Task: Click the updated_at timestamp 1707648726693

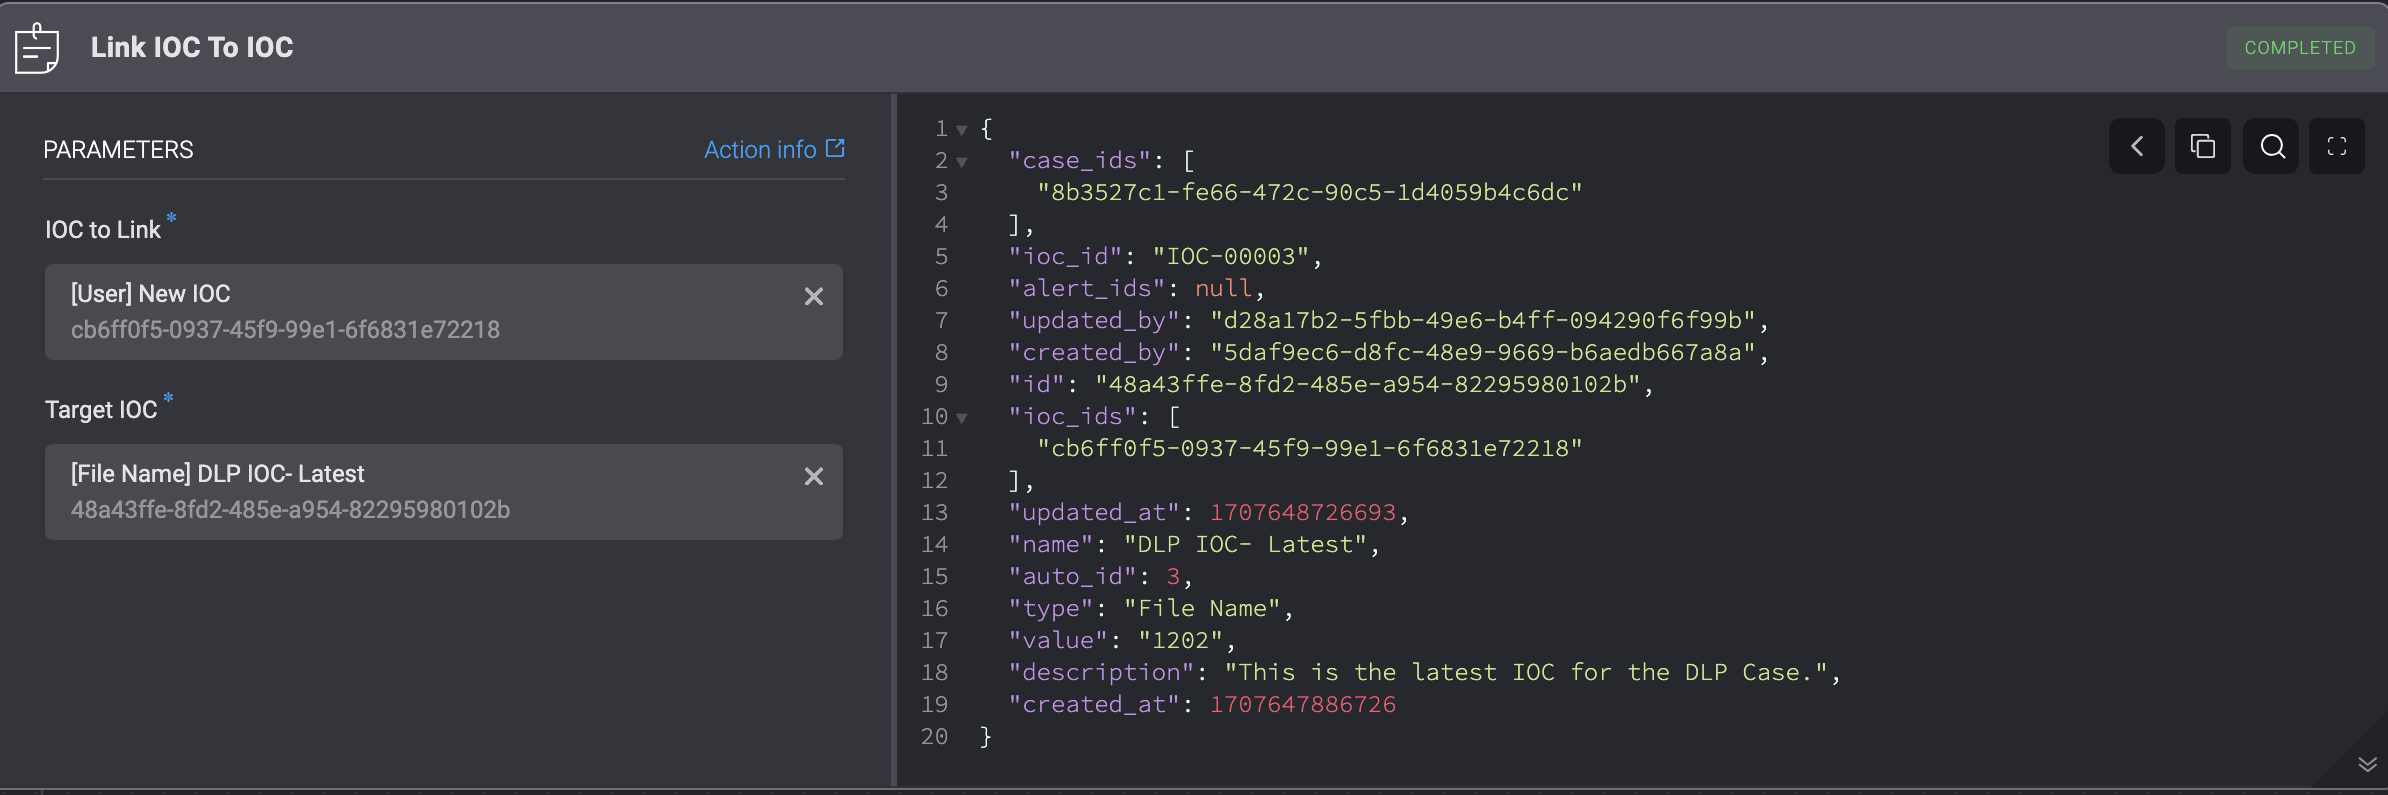Action: (x=1303, y=512)
